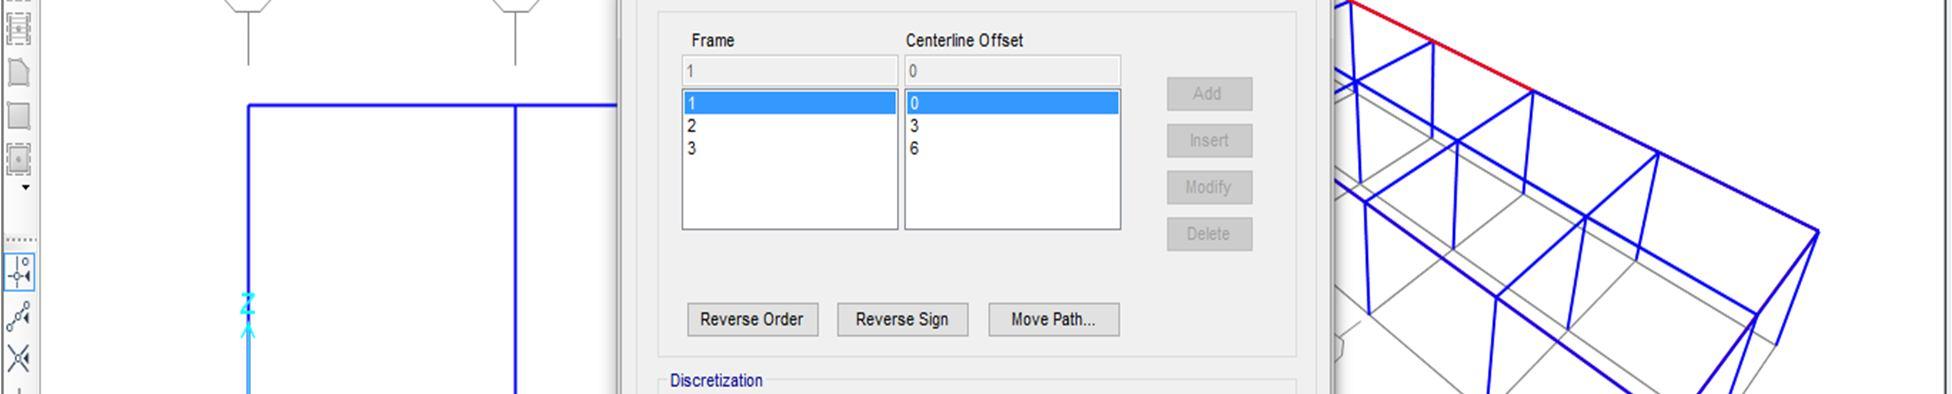Select the Draw Poly Area tool
The image size is (1952, 394).
[19, 72]
